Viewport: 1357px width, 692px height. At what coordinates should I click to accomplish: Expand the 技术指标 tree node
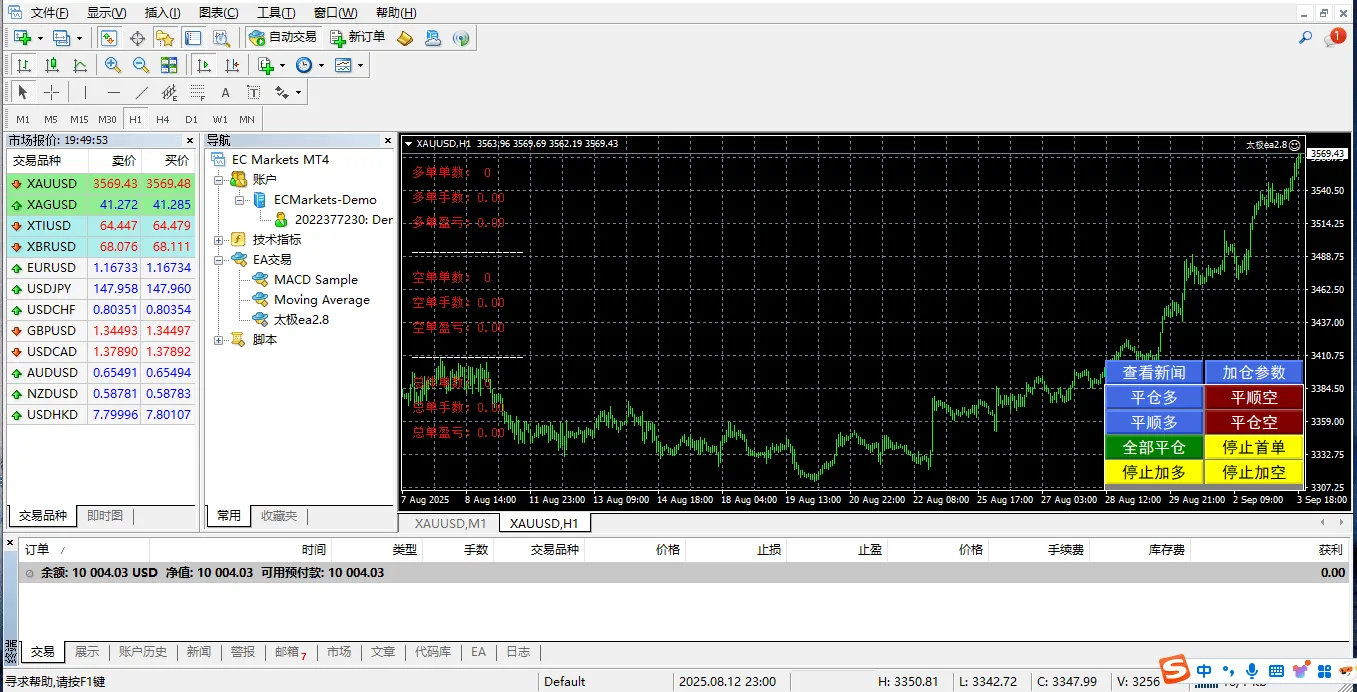point(219,240)
